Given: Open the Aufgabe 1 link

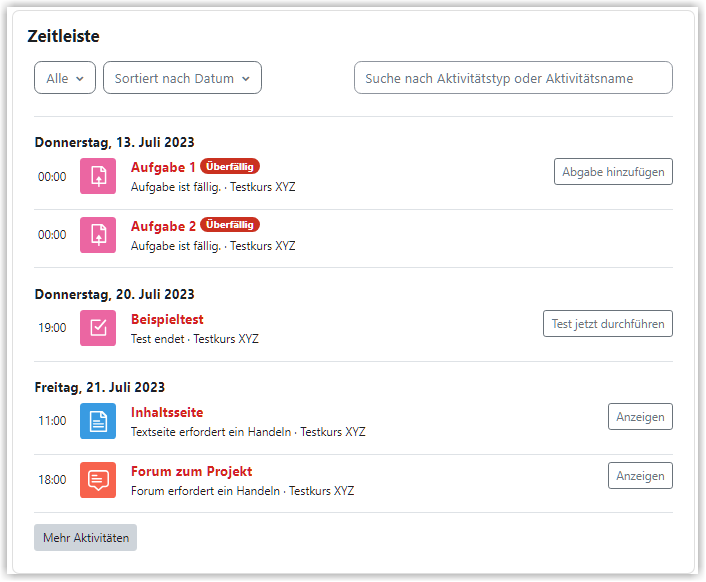Looking at the screenshot, I should pos(163,167).
